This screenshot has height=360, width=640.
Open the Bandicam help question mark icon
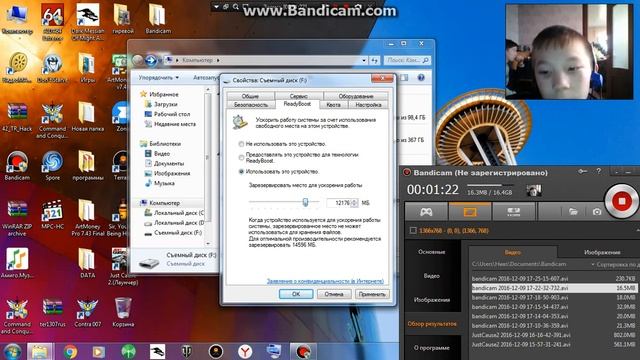(x=598, y=171)
